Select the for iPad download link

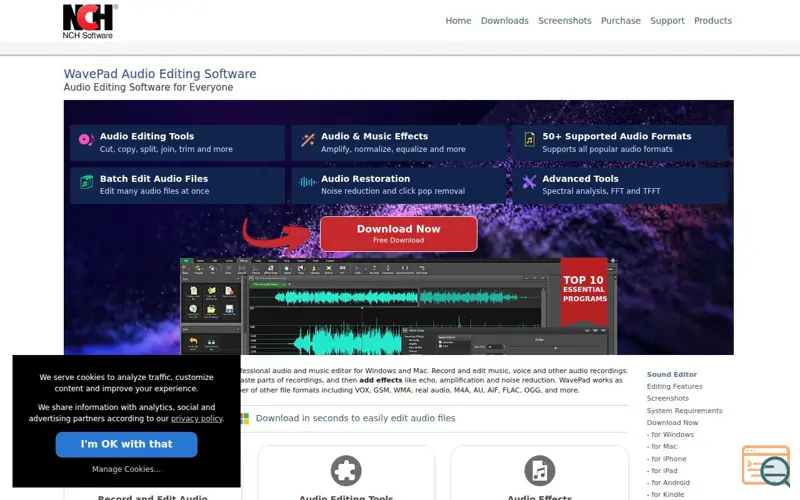[x=664, y=470]
